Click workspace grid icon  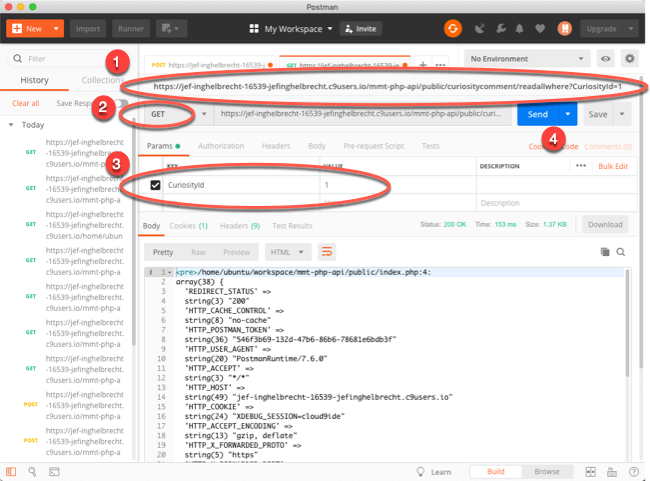tap(254, 29)
